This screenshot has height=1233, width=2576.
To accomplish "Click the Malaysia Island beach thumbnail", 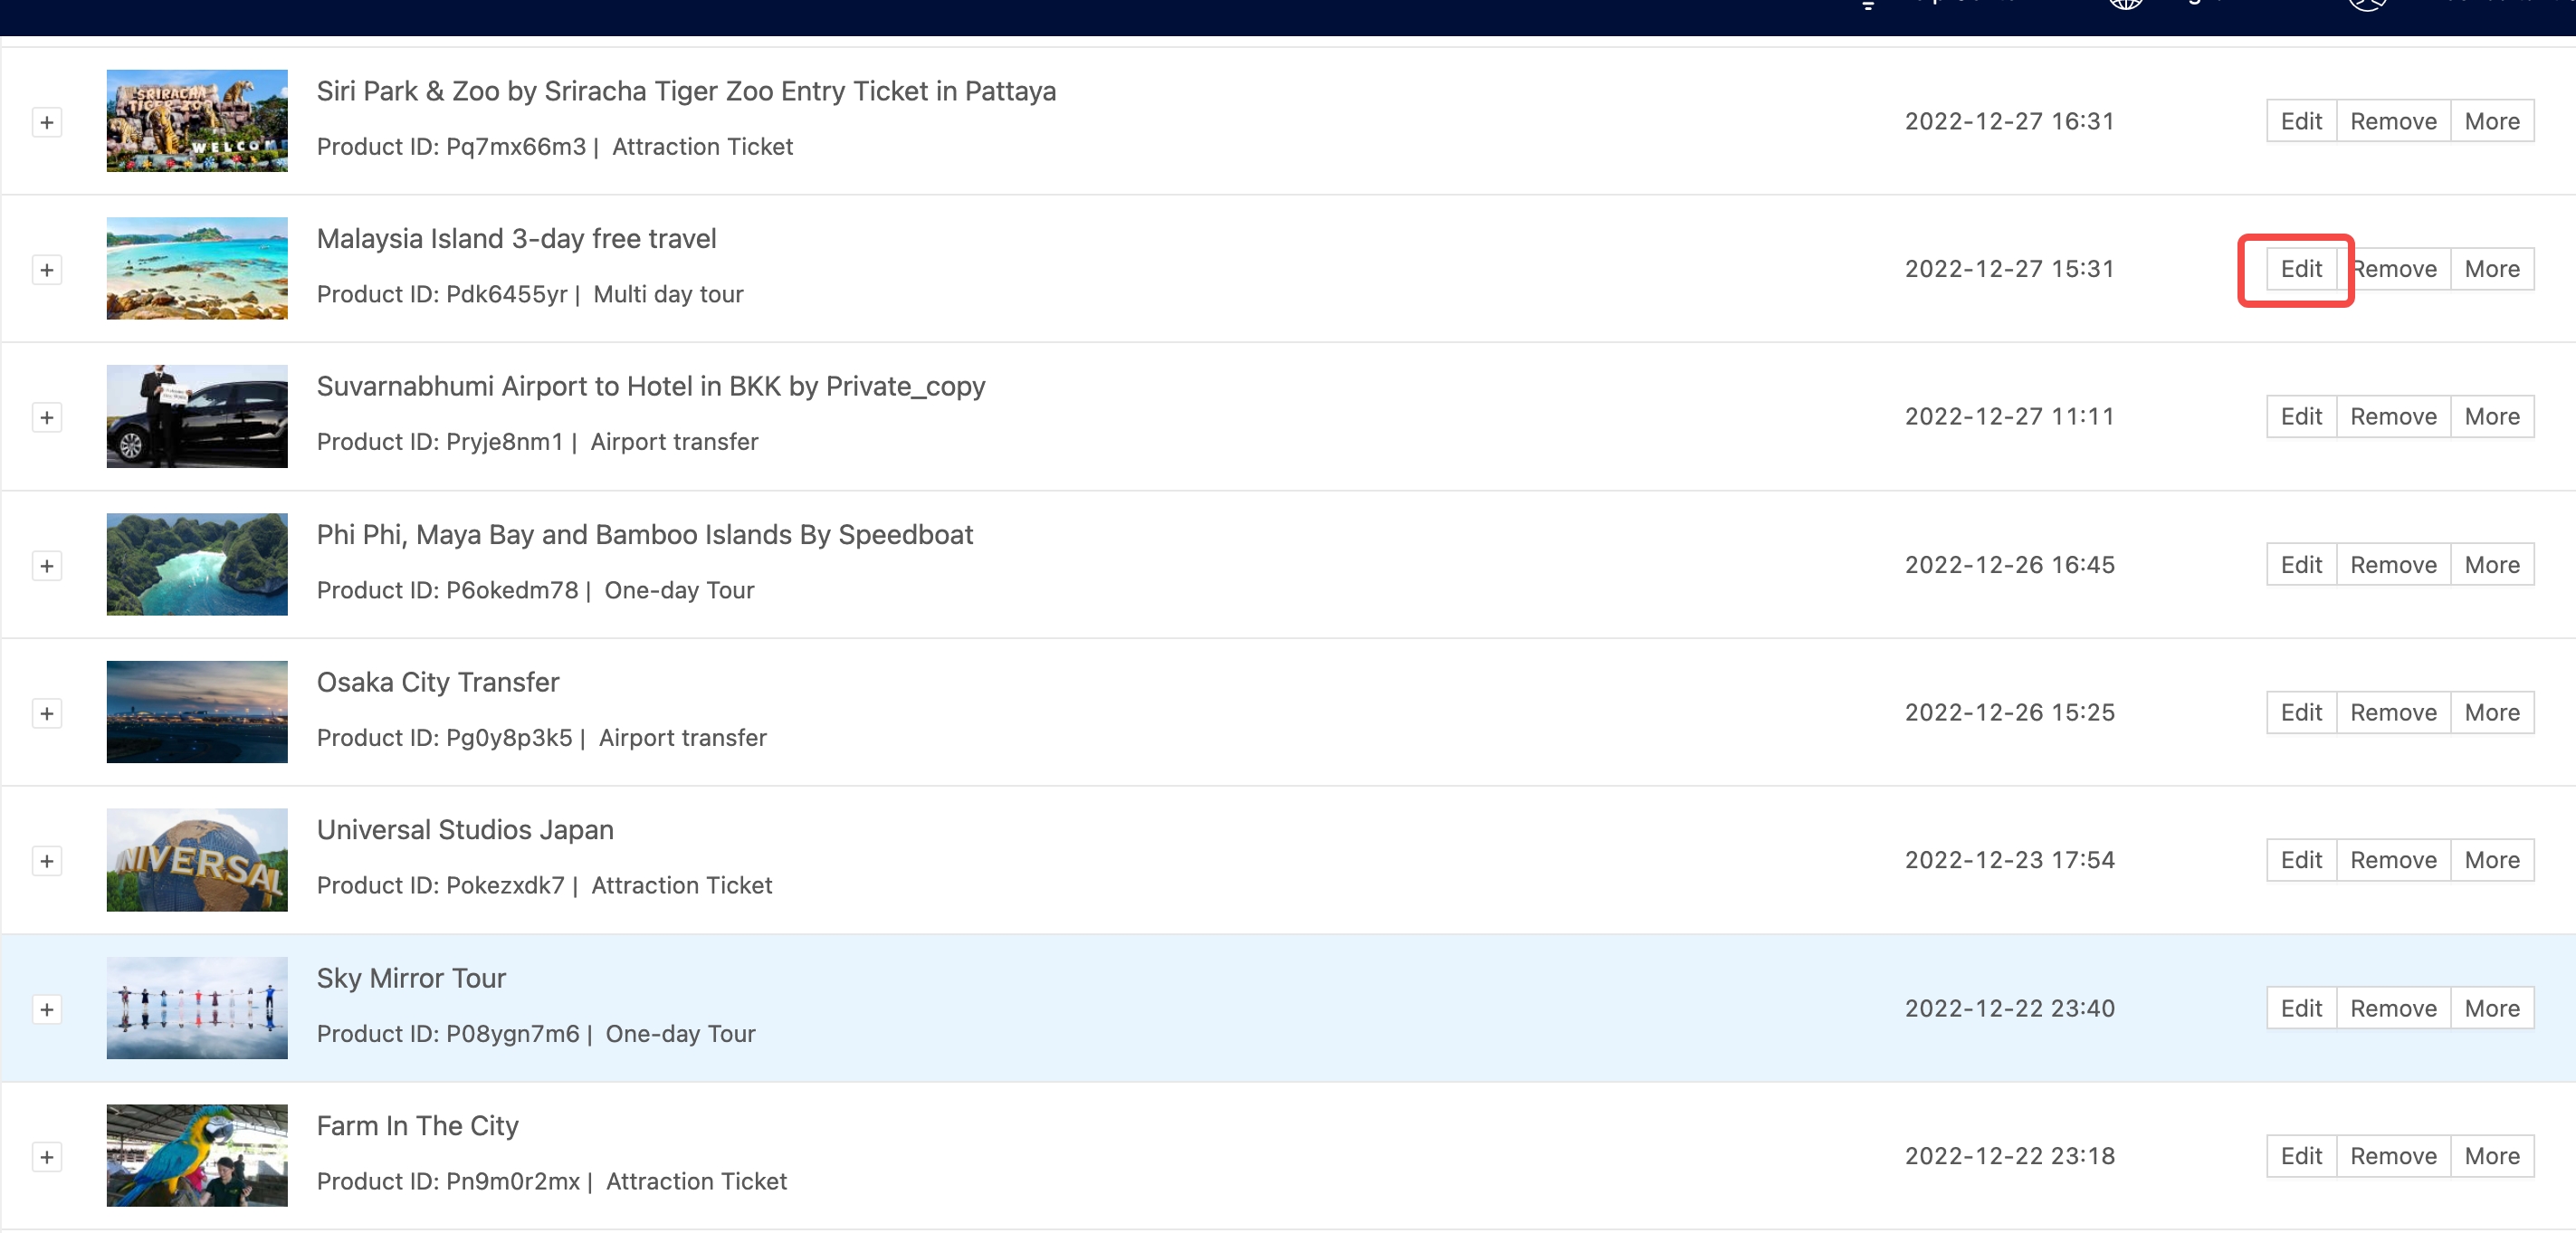I will [197, 268].
